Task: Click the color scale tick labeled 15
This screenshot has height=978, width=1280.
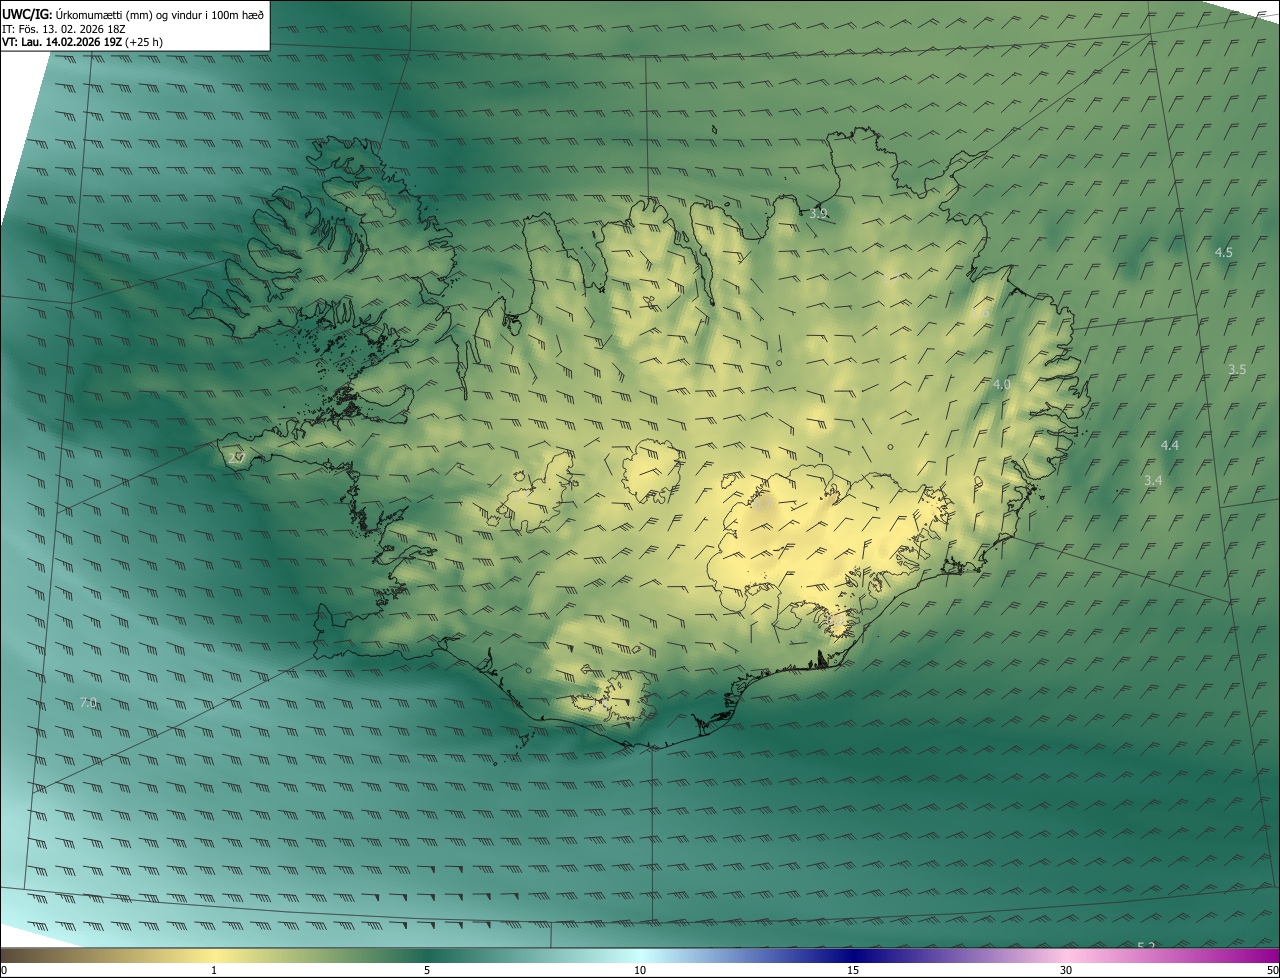Action: click(x=853, y=970)
